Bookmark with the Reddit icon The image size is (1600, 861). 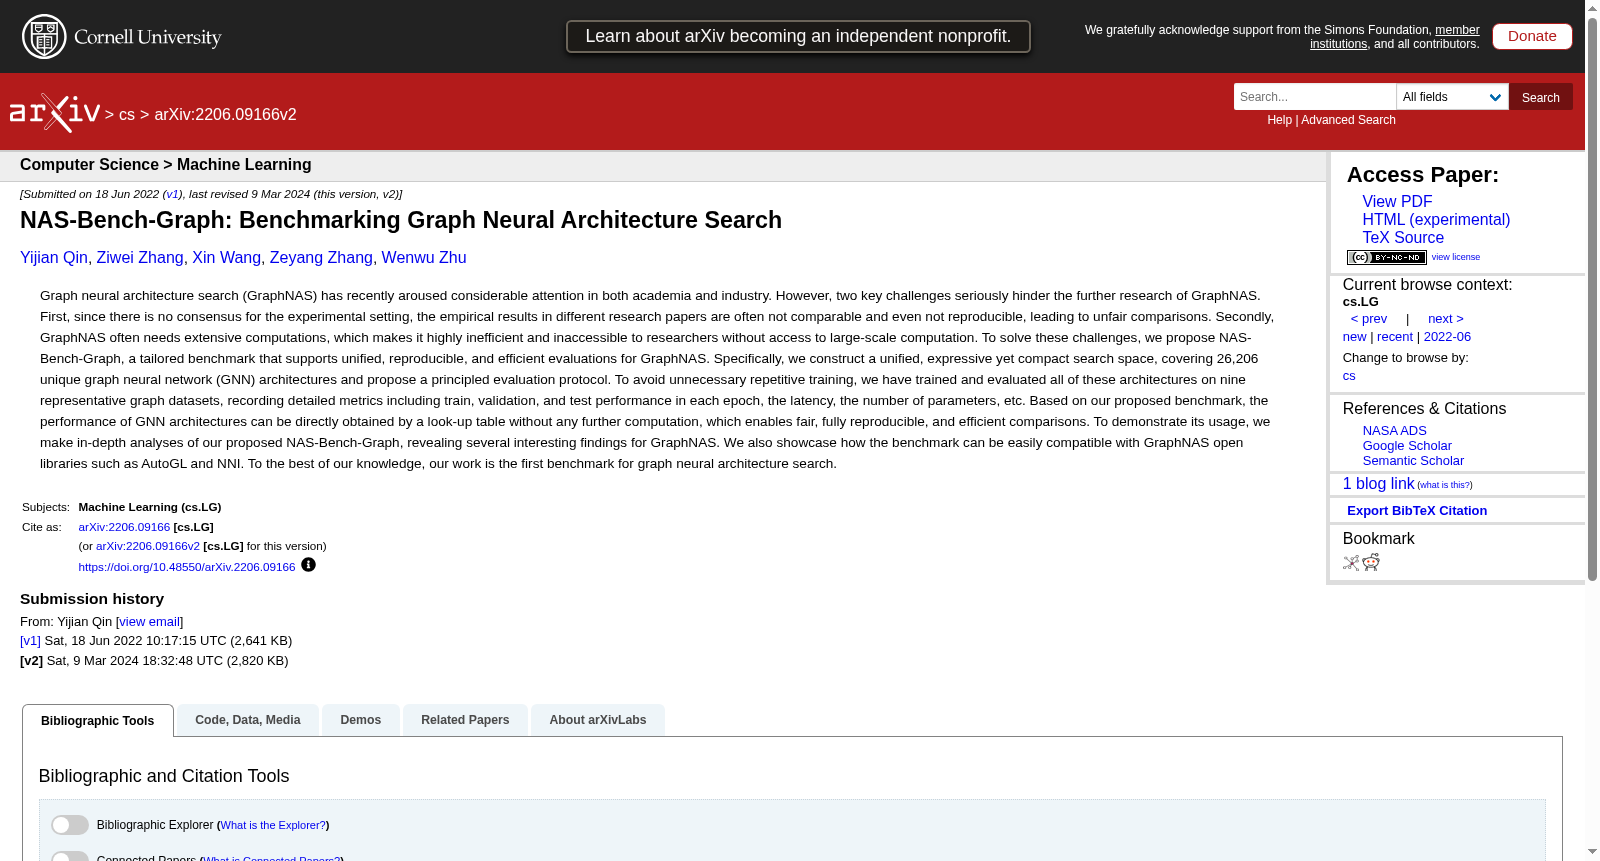[1371, 563]
